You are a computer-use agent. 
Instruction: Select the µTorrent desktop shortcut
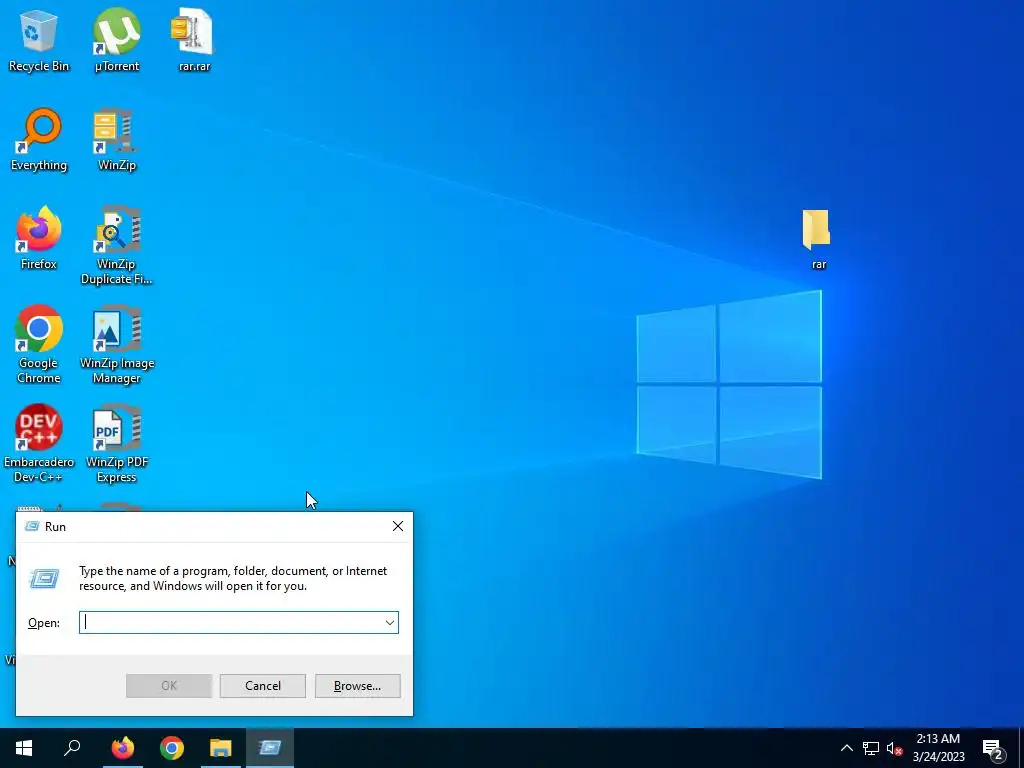(116, 40)
